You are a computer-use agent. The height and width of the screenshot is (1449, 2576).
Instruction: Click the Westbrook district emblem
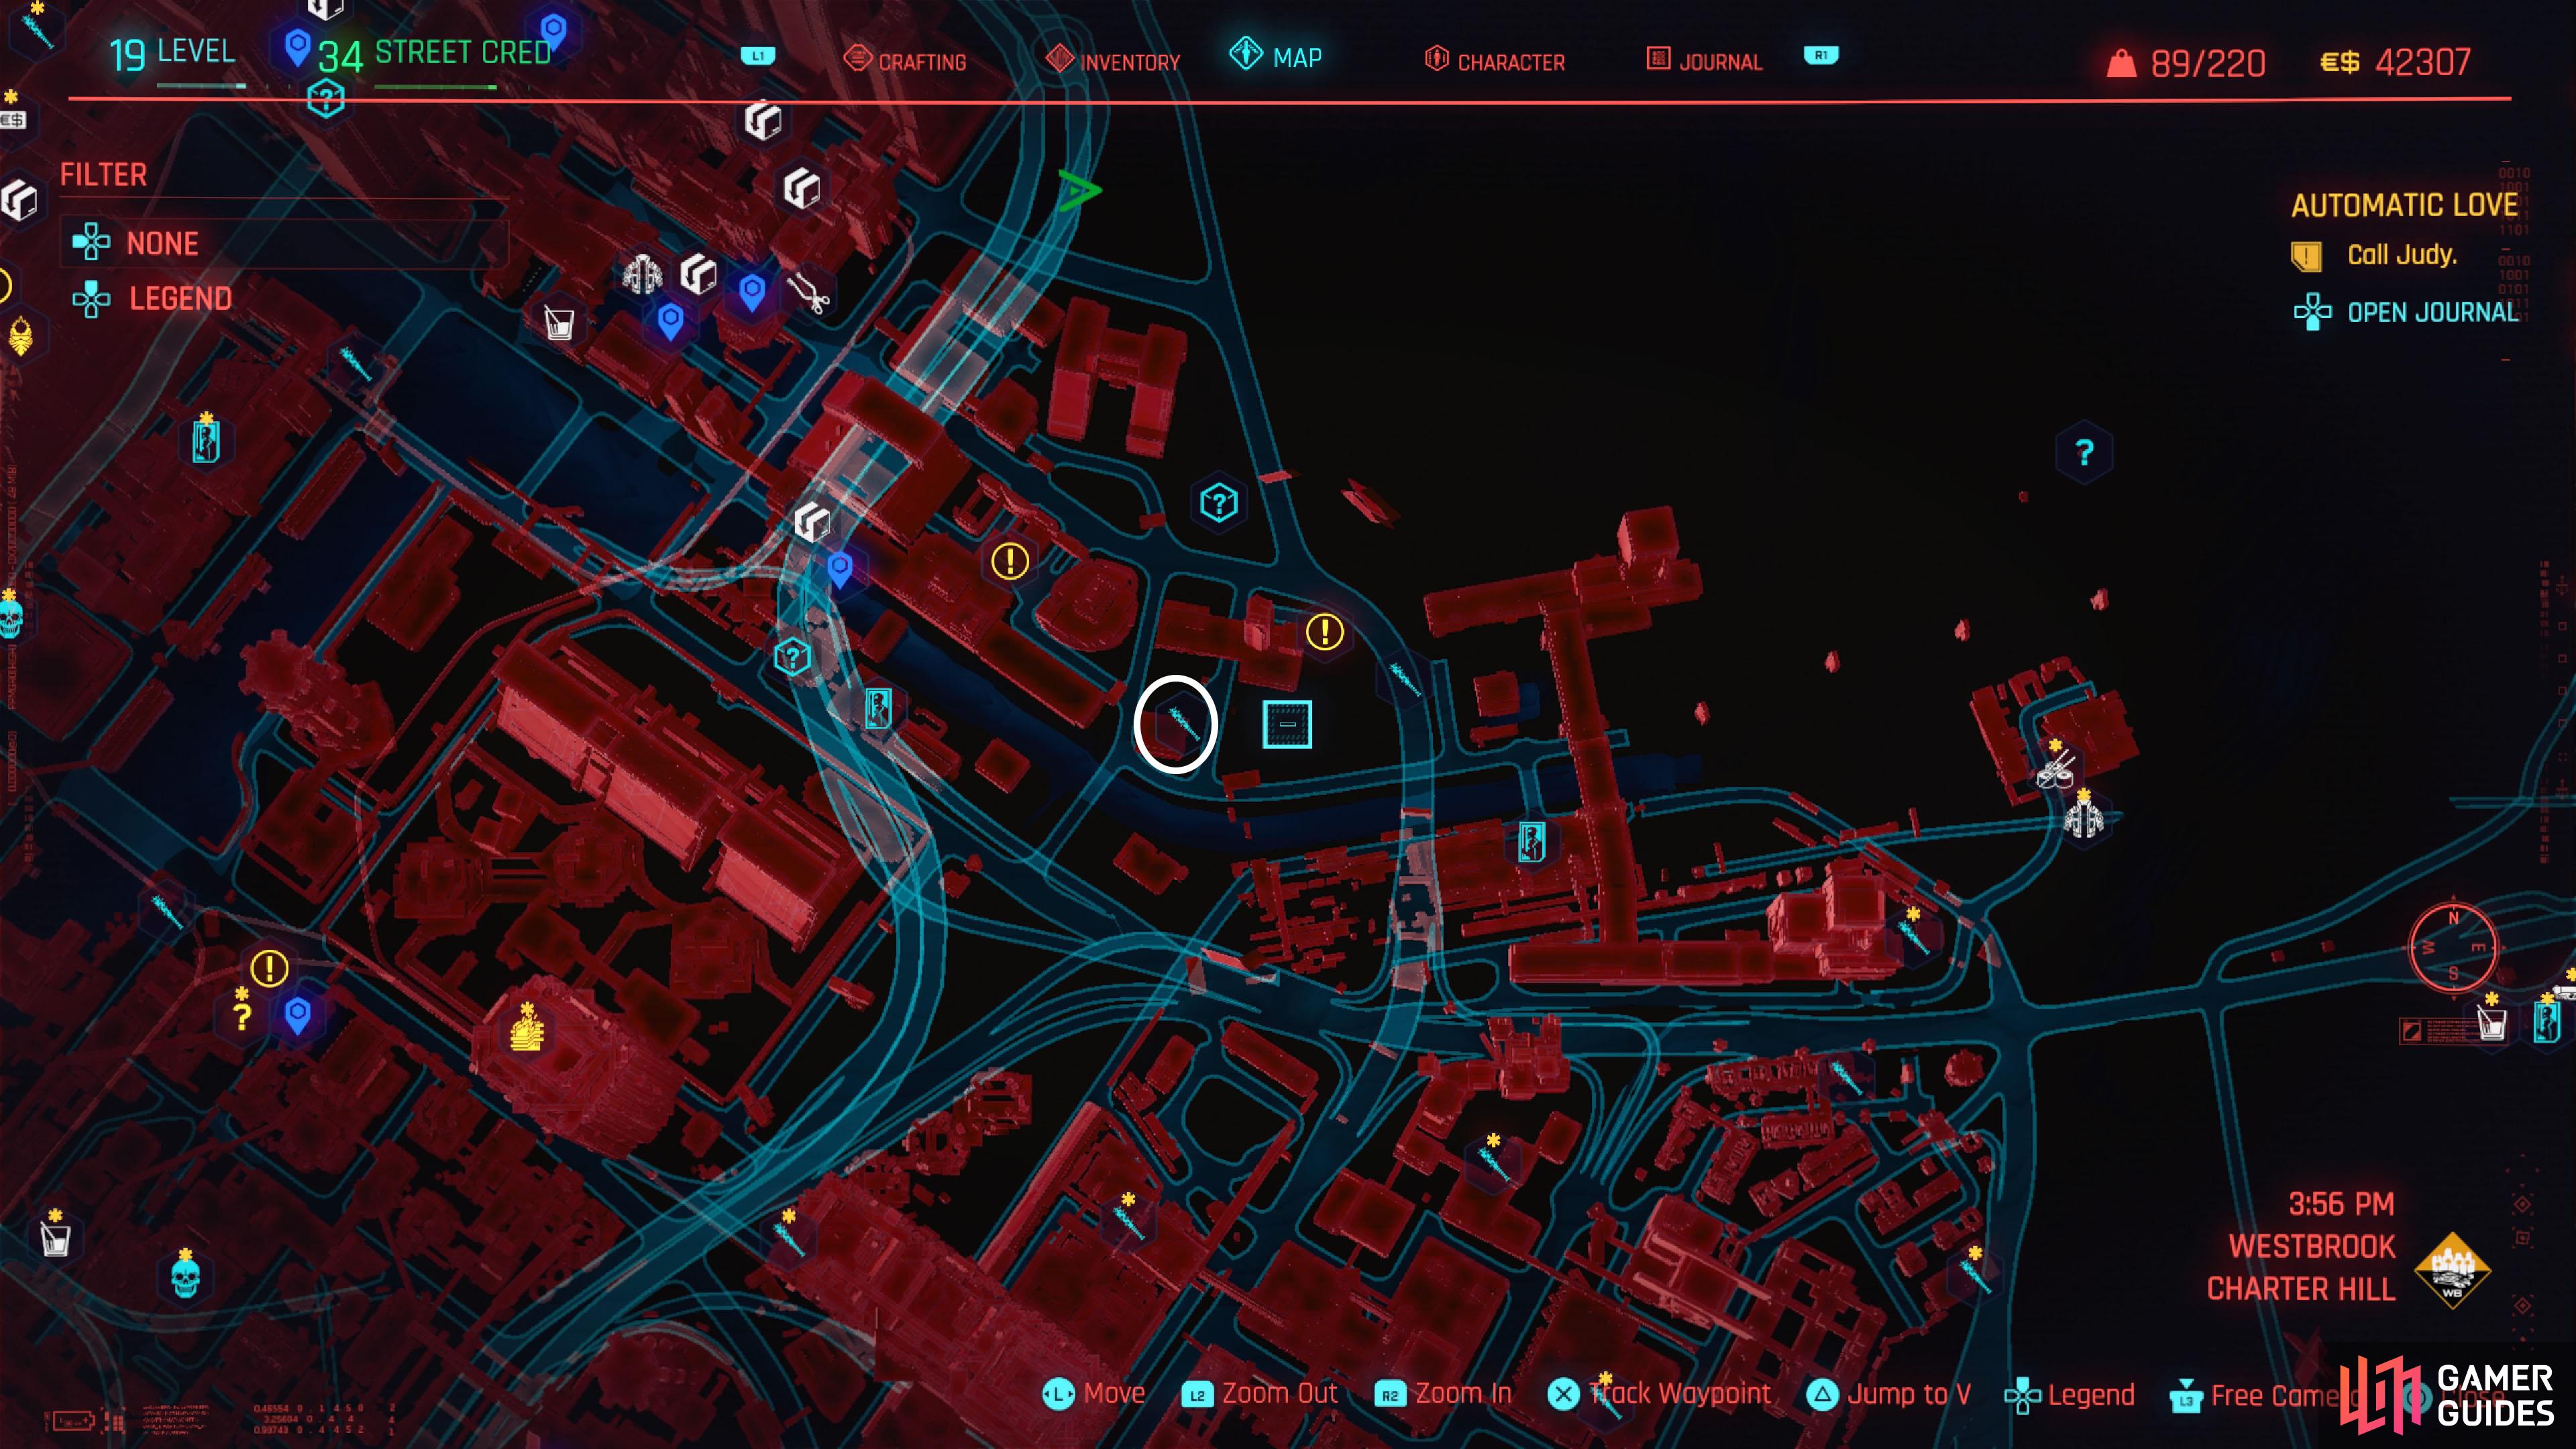point(2452,1270)
